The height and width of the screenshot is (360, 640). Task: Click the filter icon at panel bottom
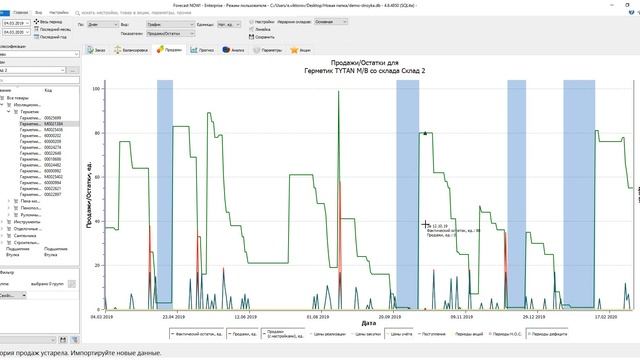75,340
